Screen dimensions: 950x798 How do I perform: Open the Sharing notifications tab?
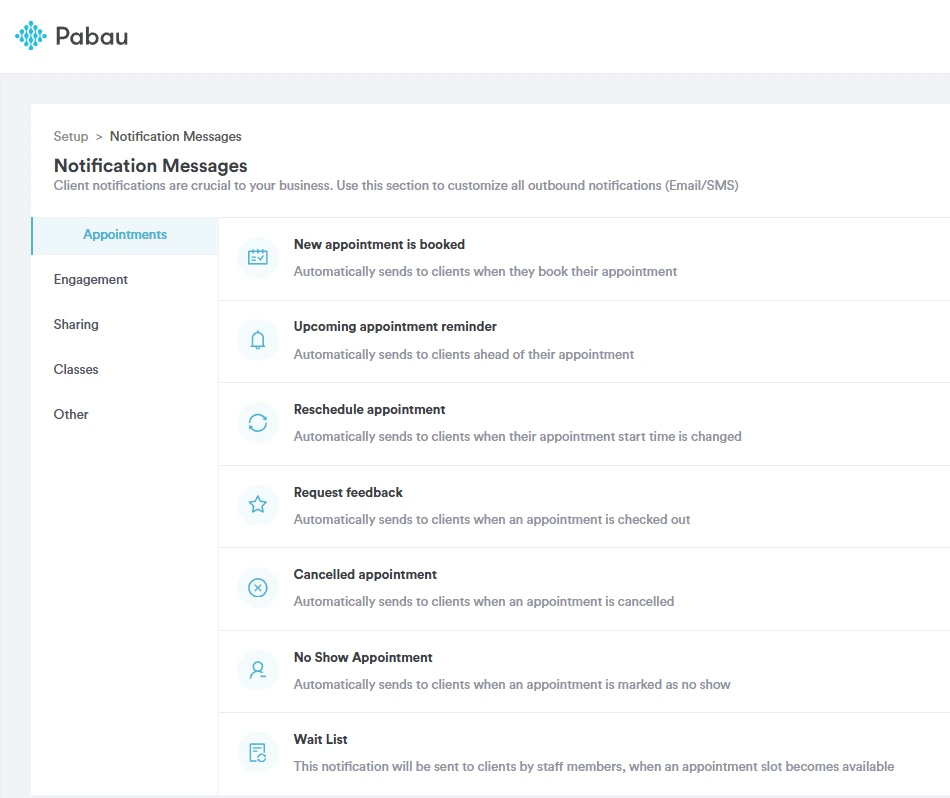(76, 324)
